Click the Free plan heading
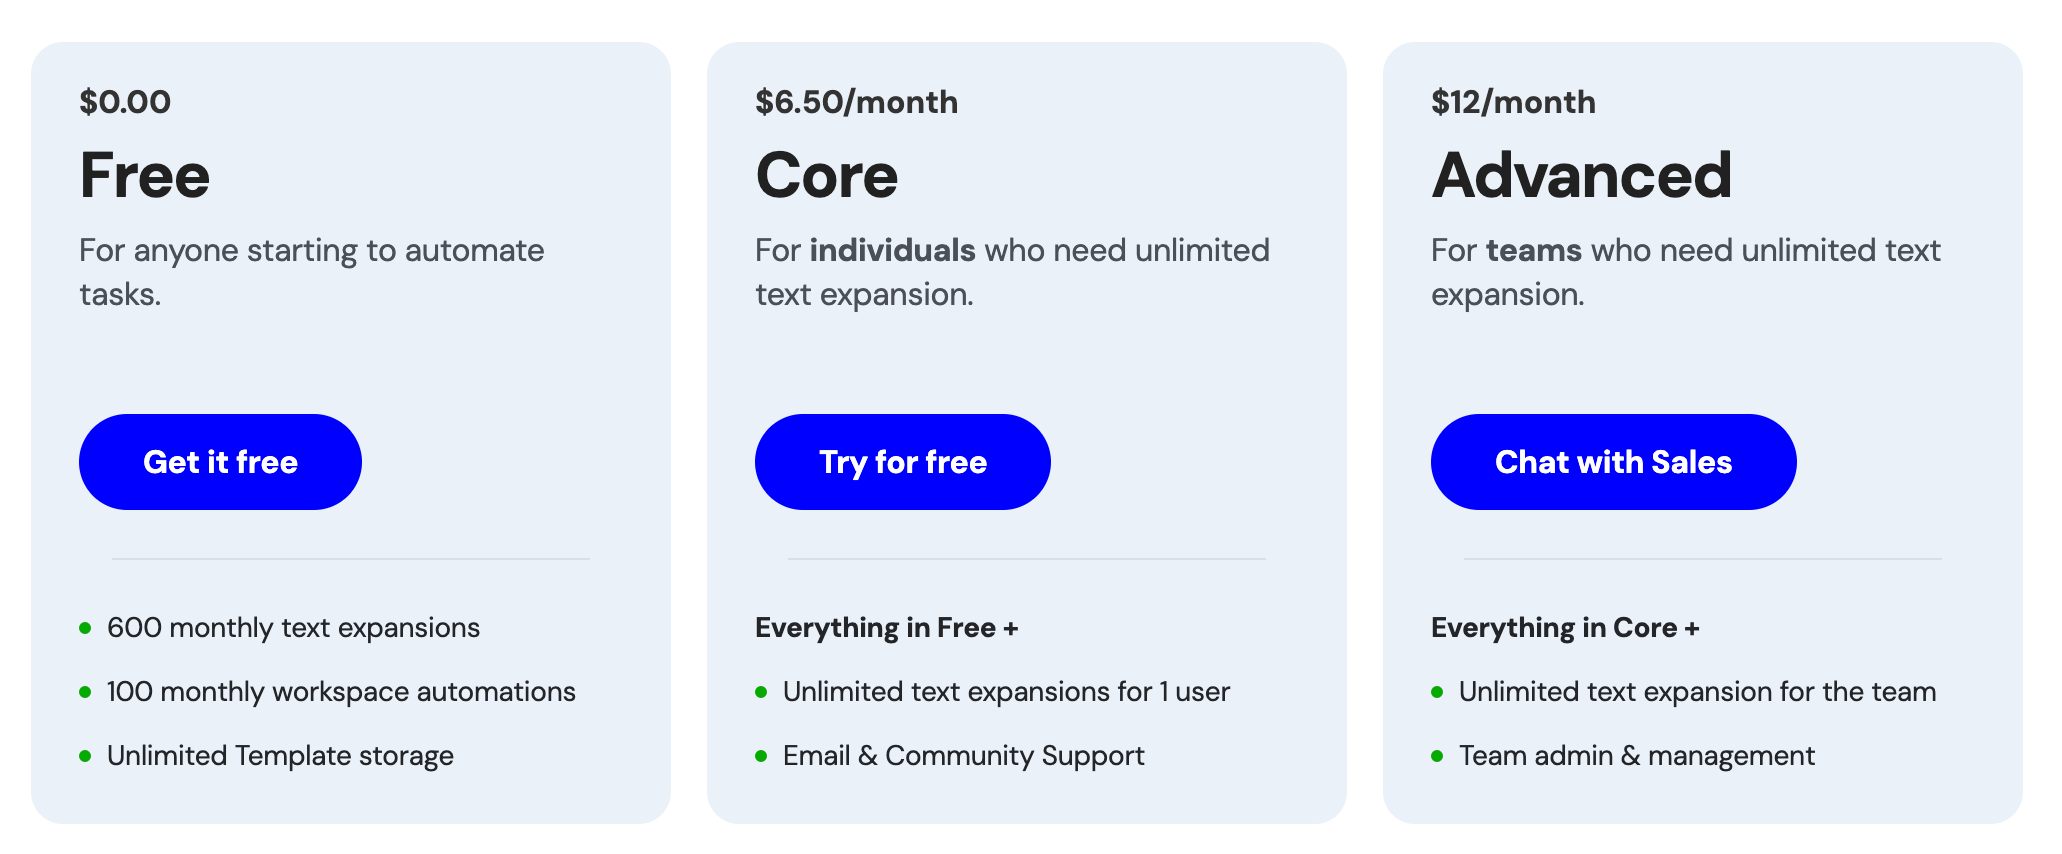The image size is (2062, 854). coord(145,176)
